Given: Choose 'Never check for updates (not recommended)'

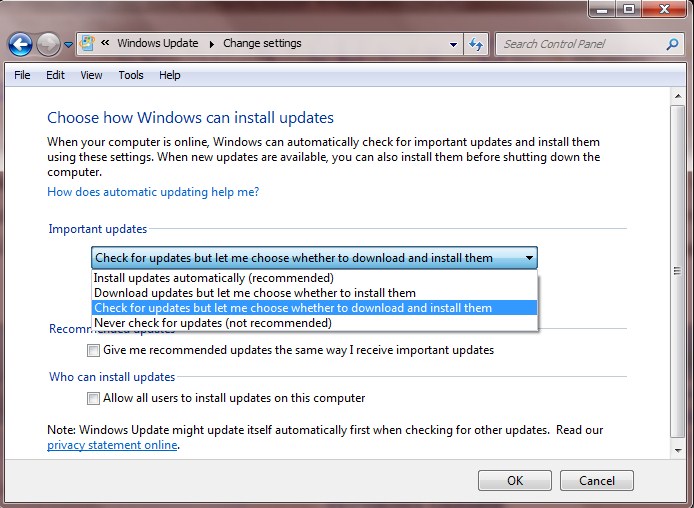Looking at the screenshot, I should tap(315, 323).
